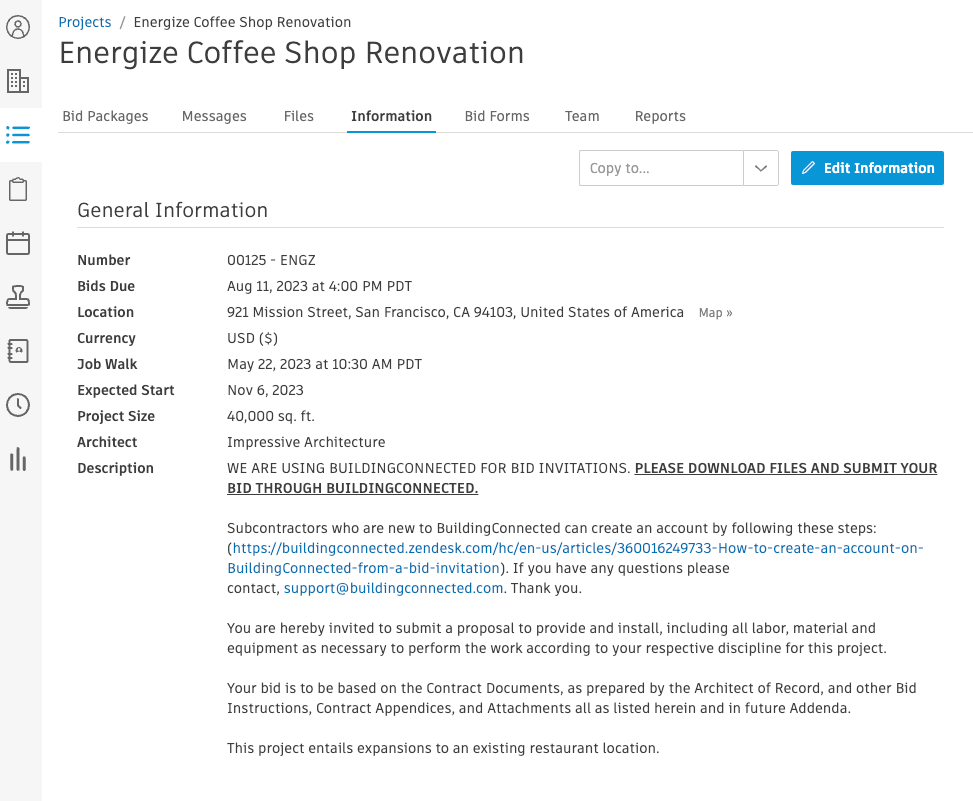This screenshot has height=801, width=973.
Task: Click the Bids Due date Aug 11, 2023
Action: click(320, 286)
